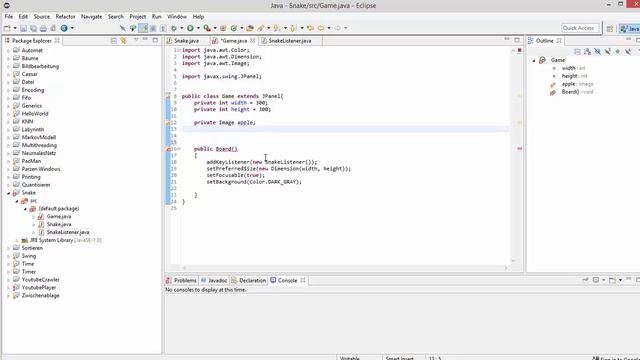The height and width of the screenshot is (360, 640).
Task: Toggle Mark Occurrences highlighted toolbar button
Action: point(143,28)
